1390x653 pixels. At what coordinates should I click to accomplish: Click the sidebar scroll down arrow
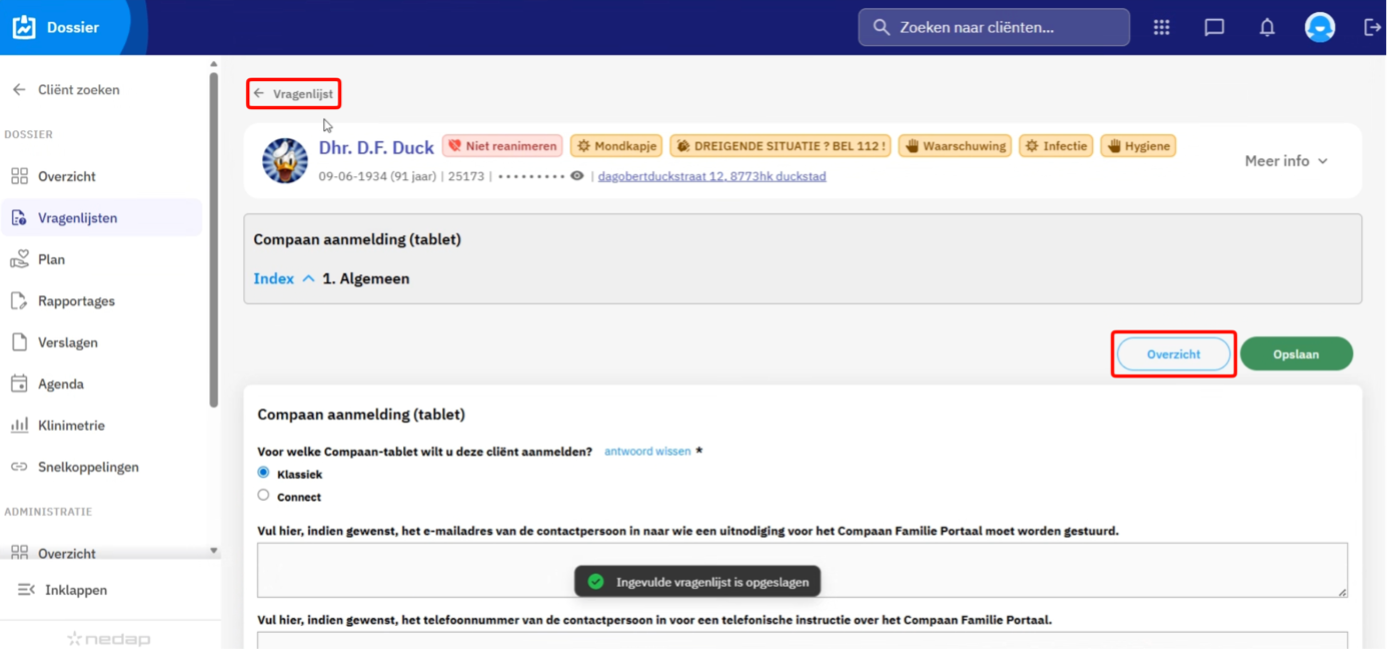[213, 551]
